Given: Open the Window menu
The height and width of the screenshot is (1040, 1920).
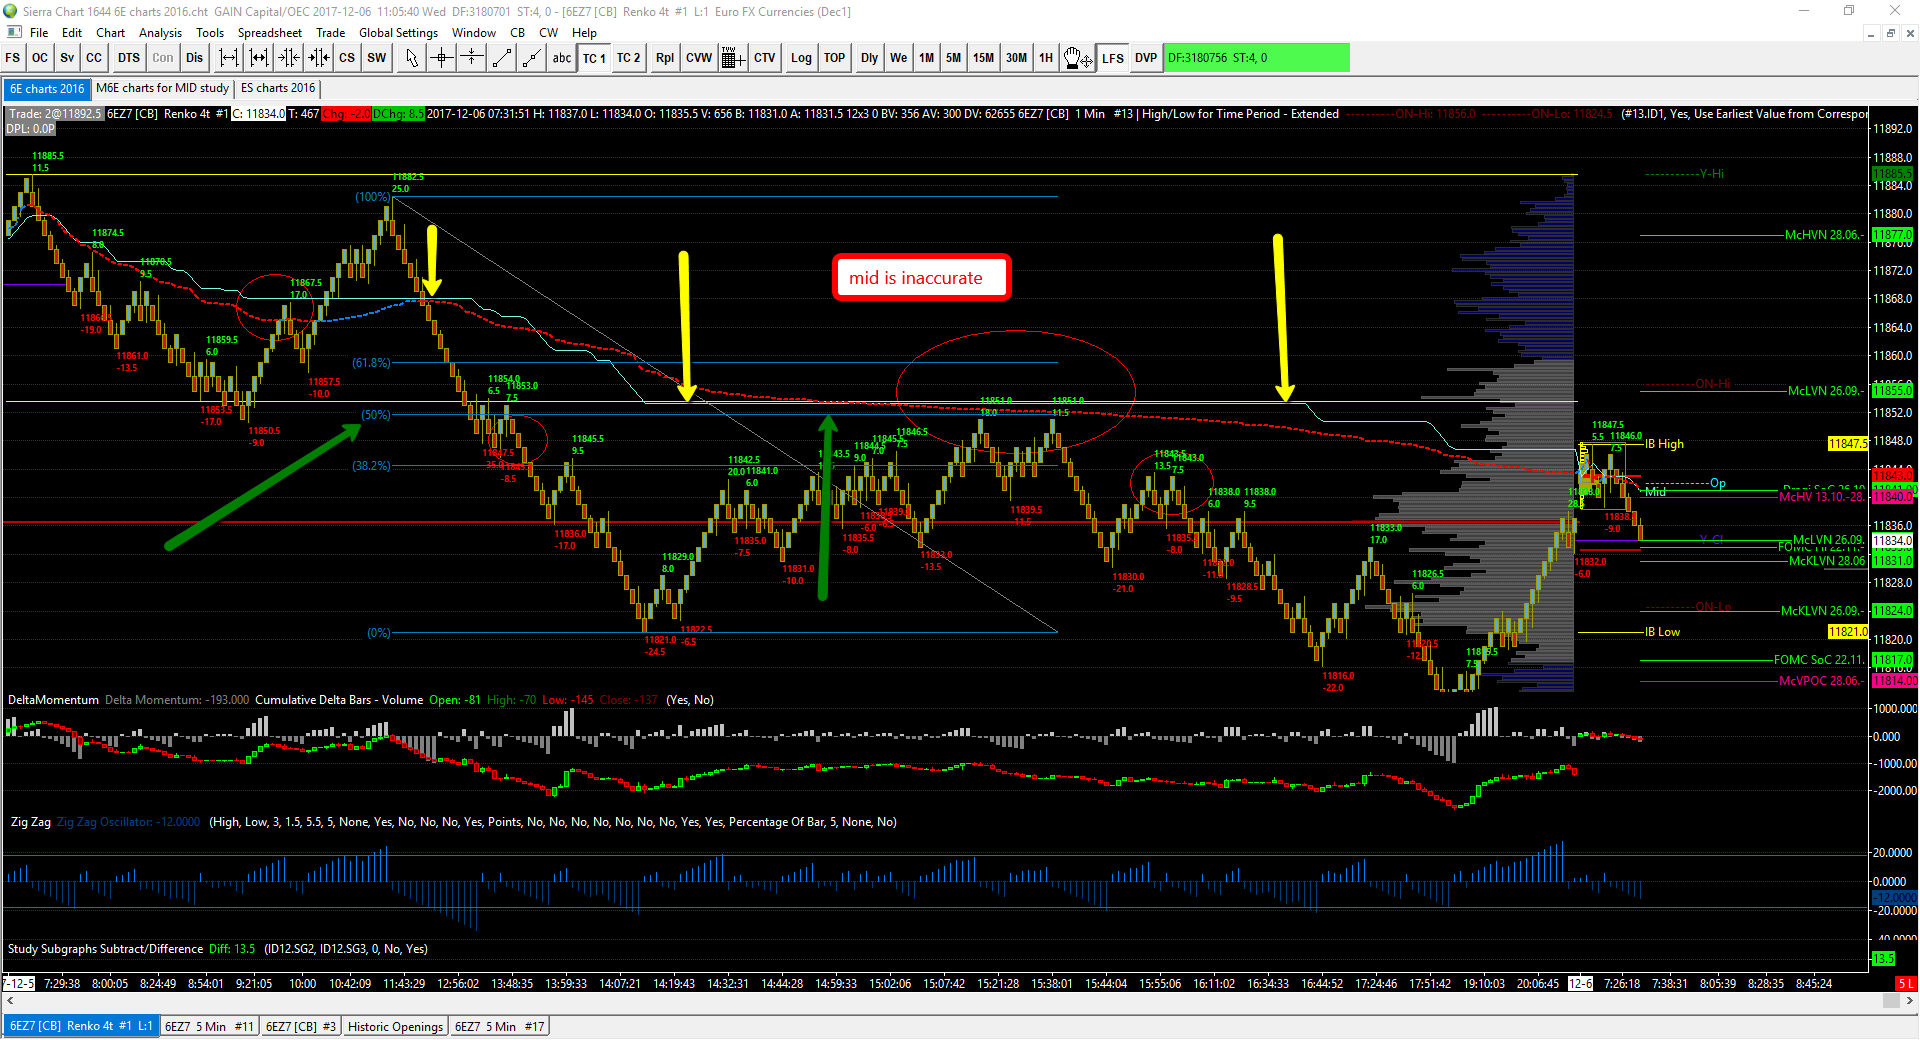Looking at the screenshot, I should (474, 33).
